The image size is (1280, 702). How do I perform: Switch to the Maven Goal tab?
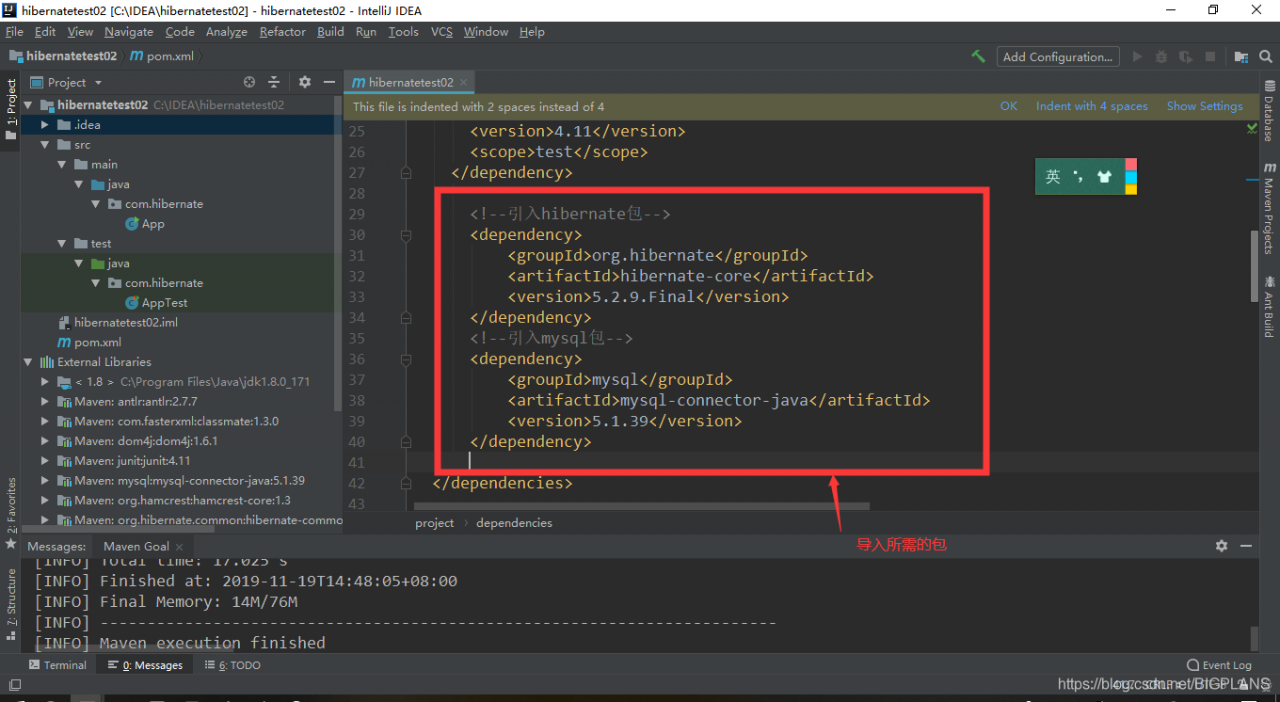[x=136, y=546]
